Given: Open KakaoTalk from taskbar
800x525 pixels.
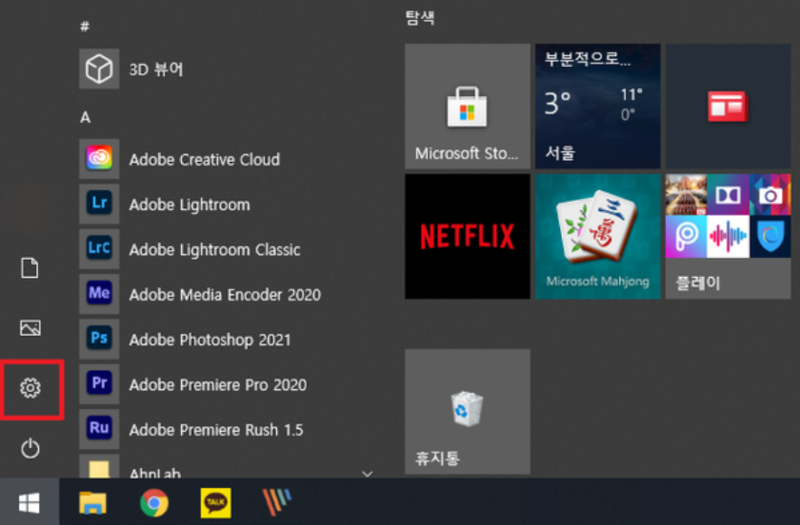Looking at the screenshot, I should point(215,503).
